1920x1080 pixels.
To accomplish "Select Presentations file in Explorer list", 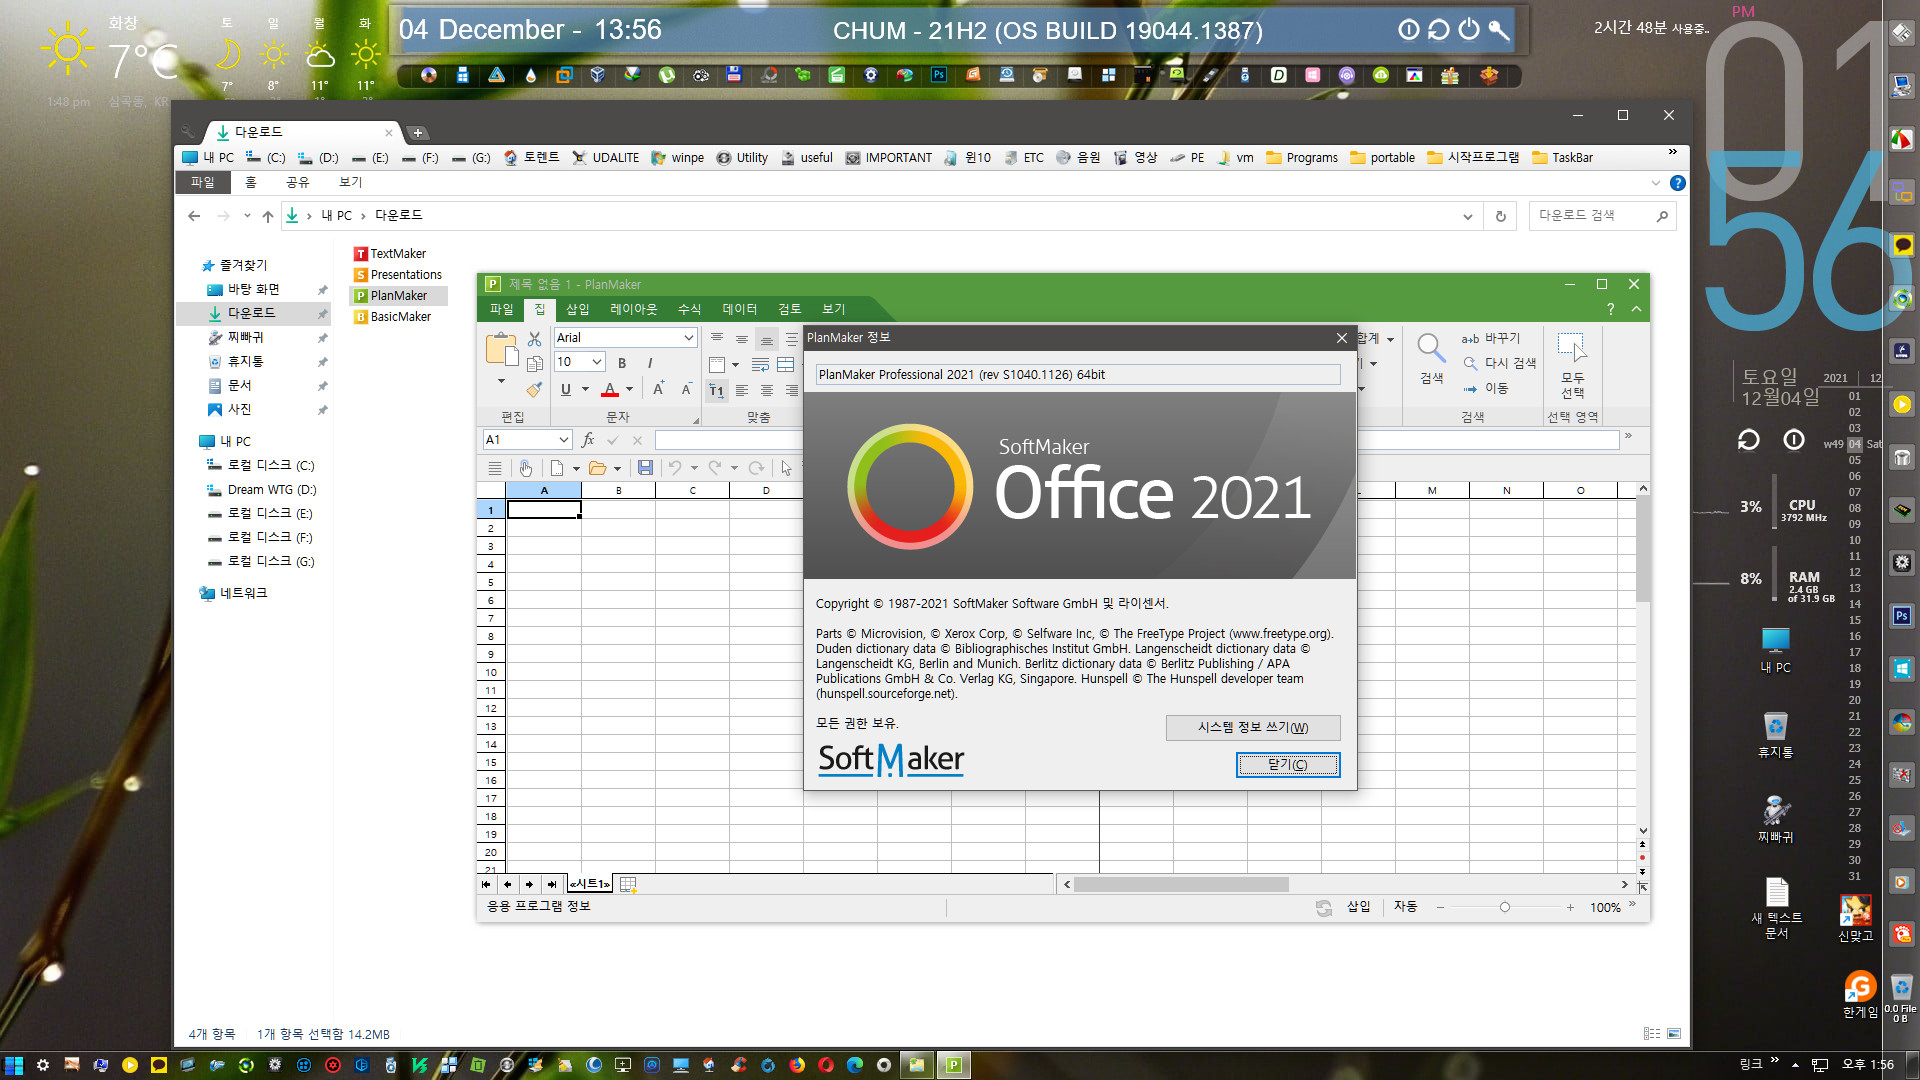I will [398, 275].
